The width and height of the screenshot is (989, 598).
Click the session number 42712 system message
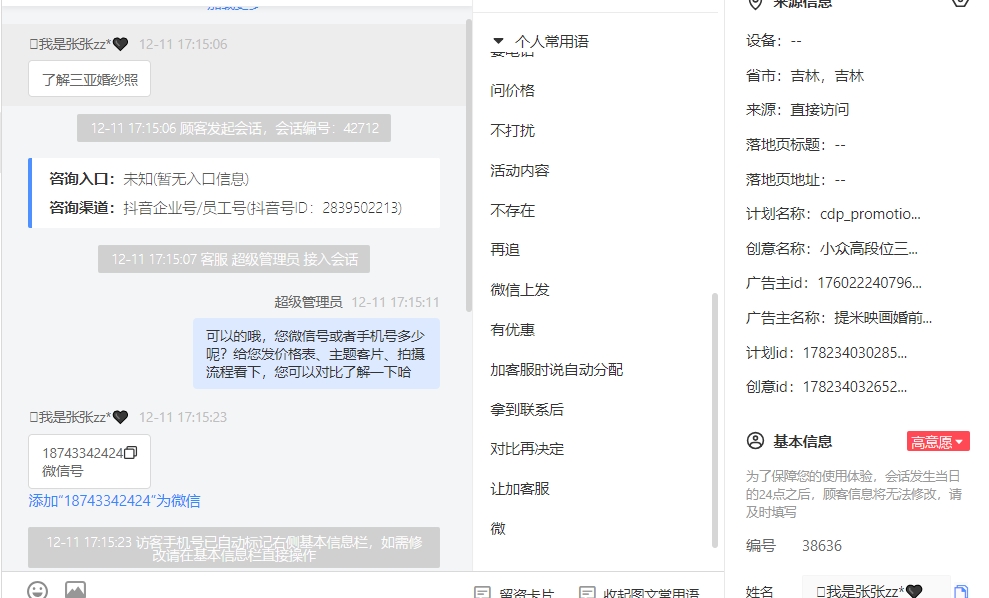[x=234, y=128]
